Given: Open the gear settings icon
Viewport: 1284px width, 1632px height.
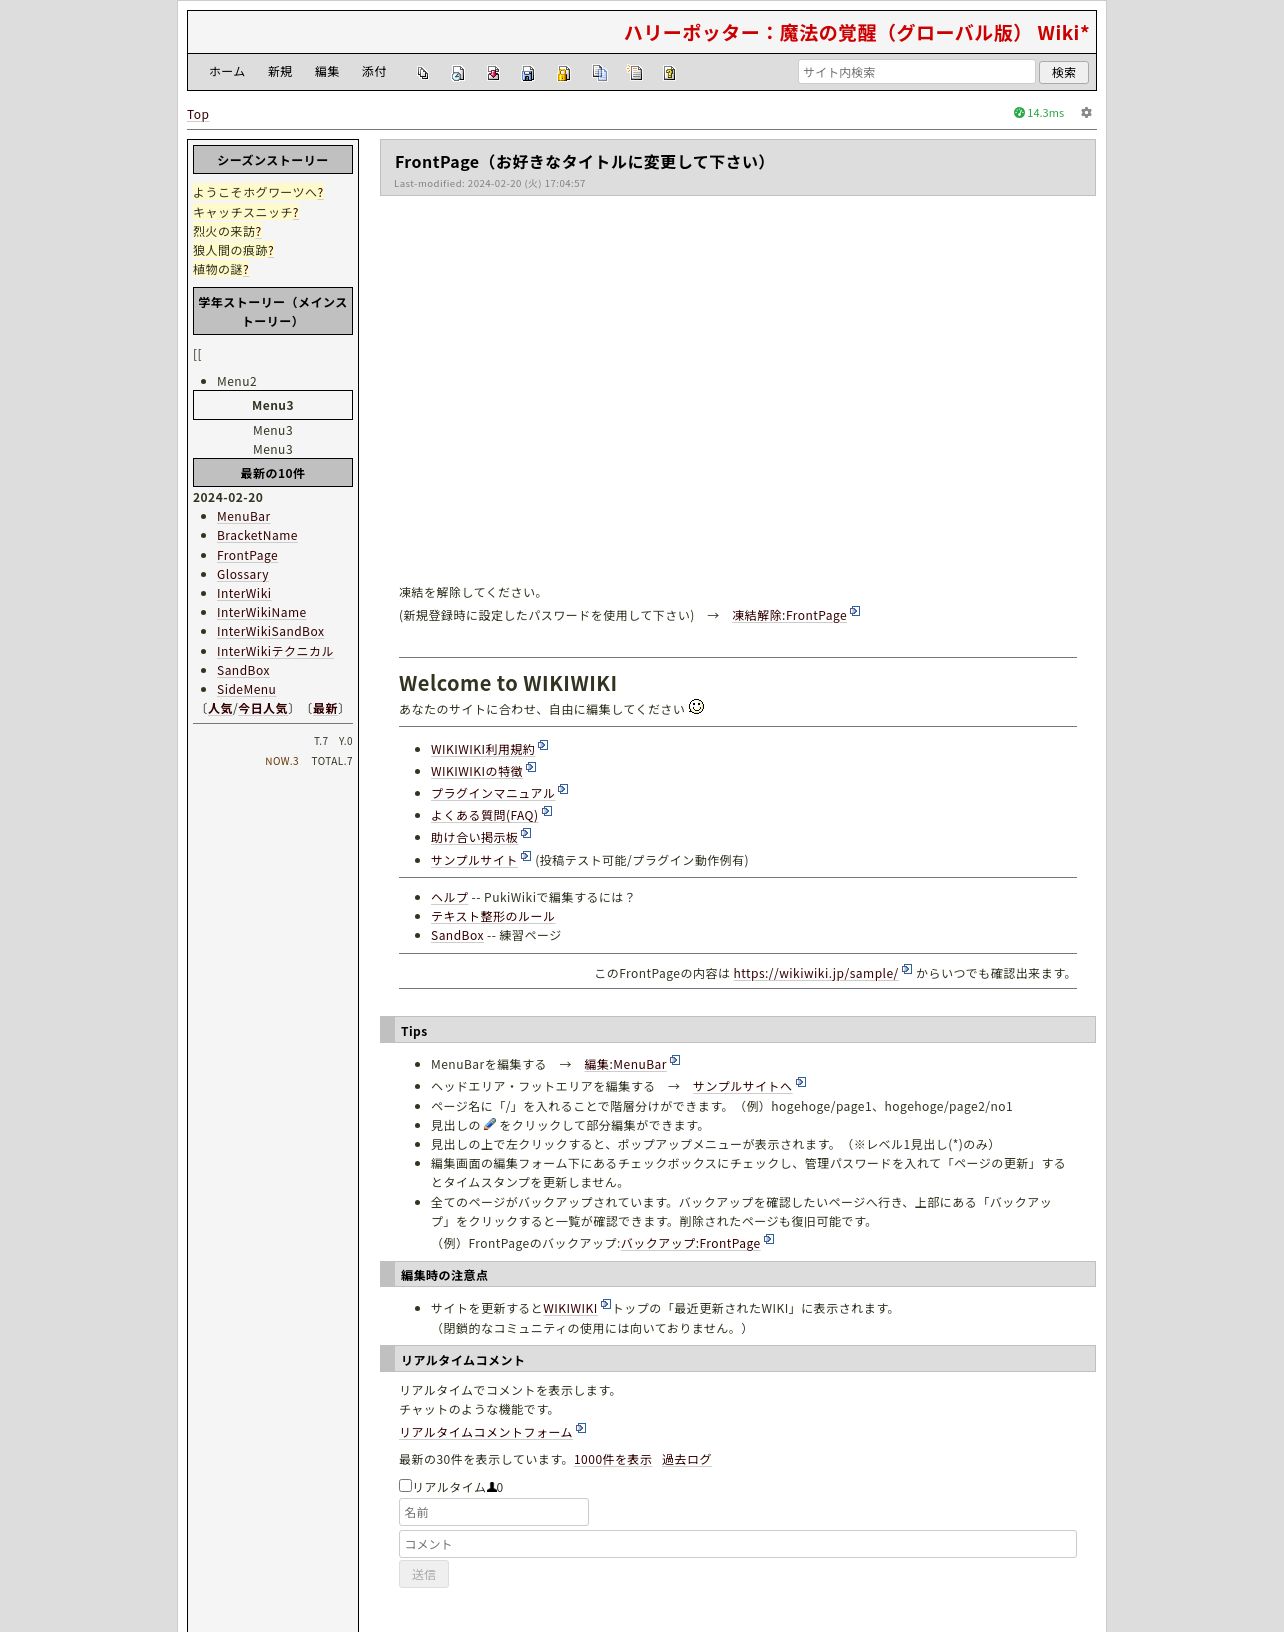Looking at the screenshot, I should click(x=1086, y=113).
